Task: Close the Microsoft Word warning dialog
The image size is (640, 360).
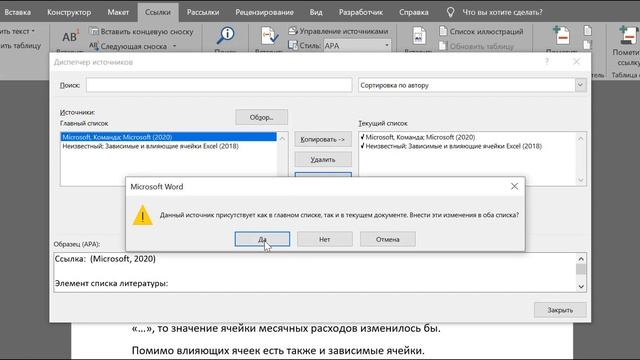Action: click(514, 186)
